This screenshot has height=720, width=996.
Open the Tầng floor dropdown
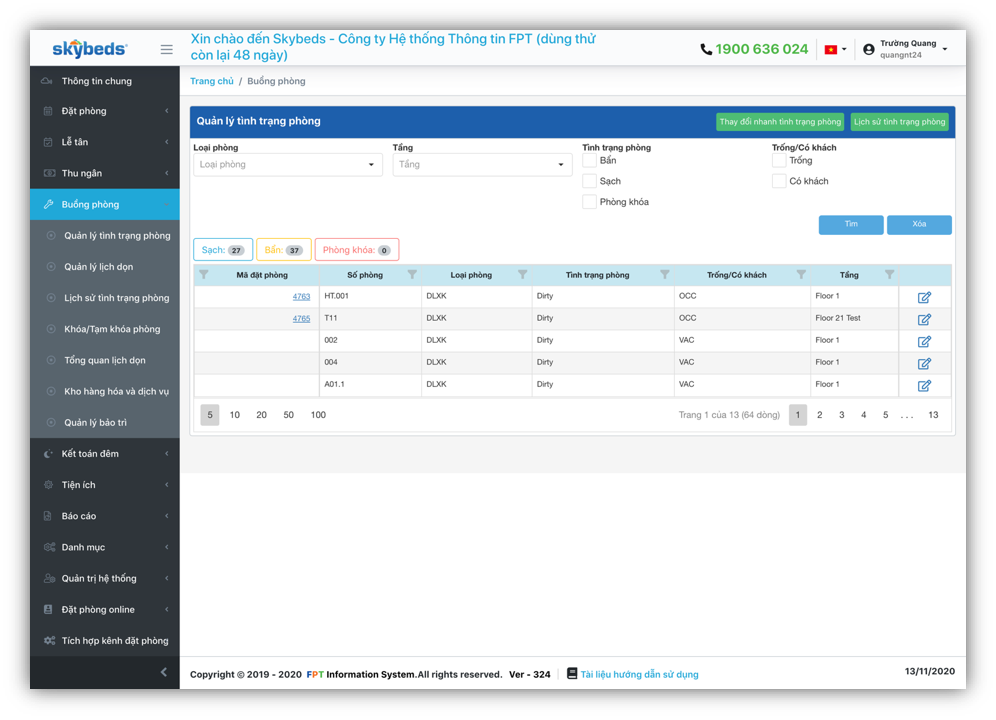(482, 165)
